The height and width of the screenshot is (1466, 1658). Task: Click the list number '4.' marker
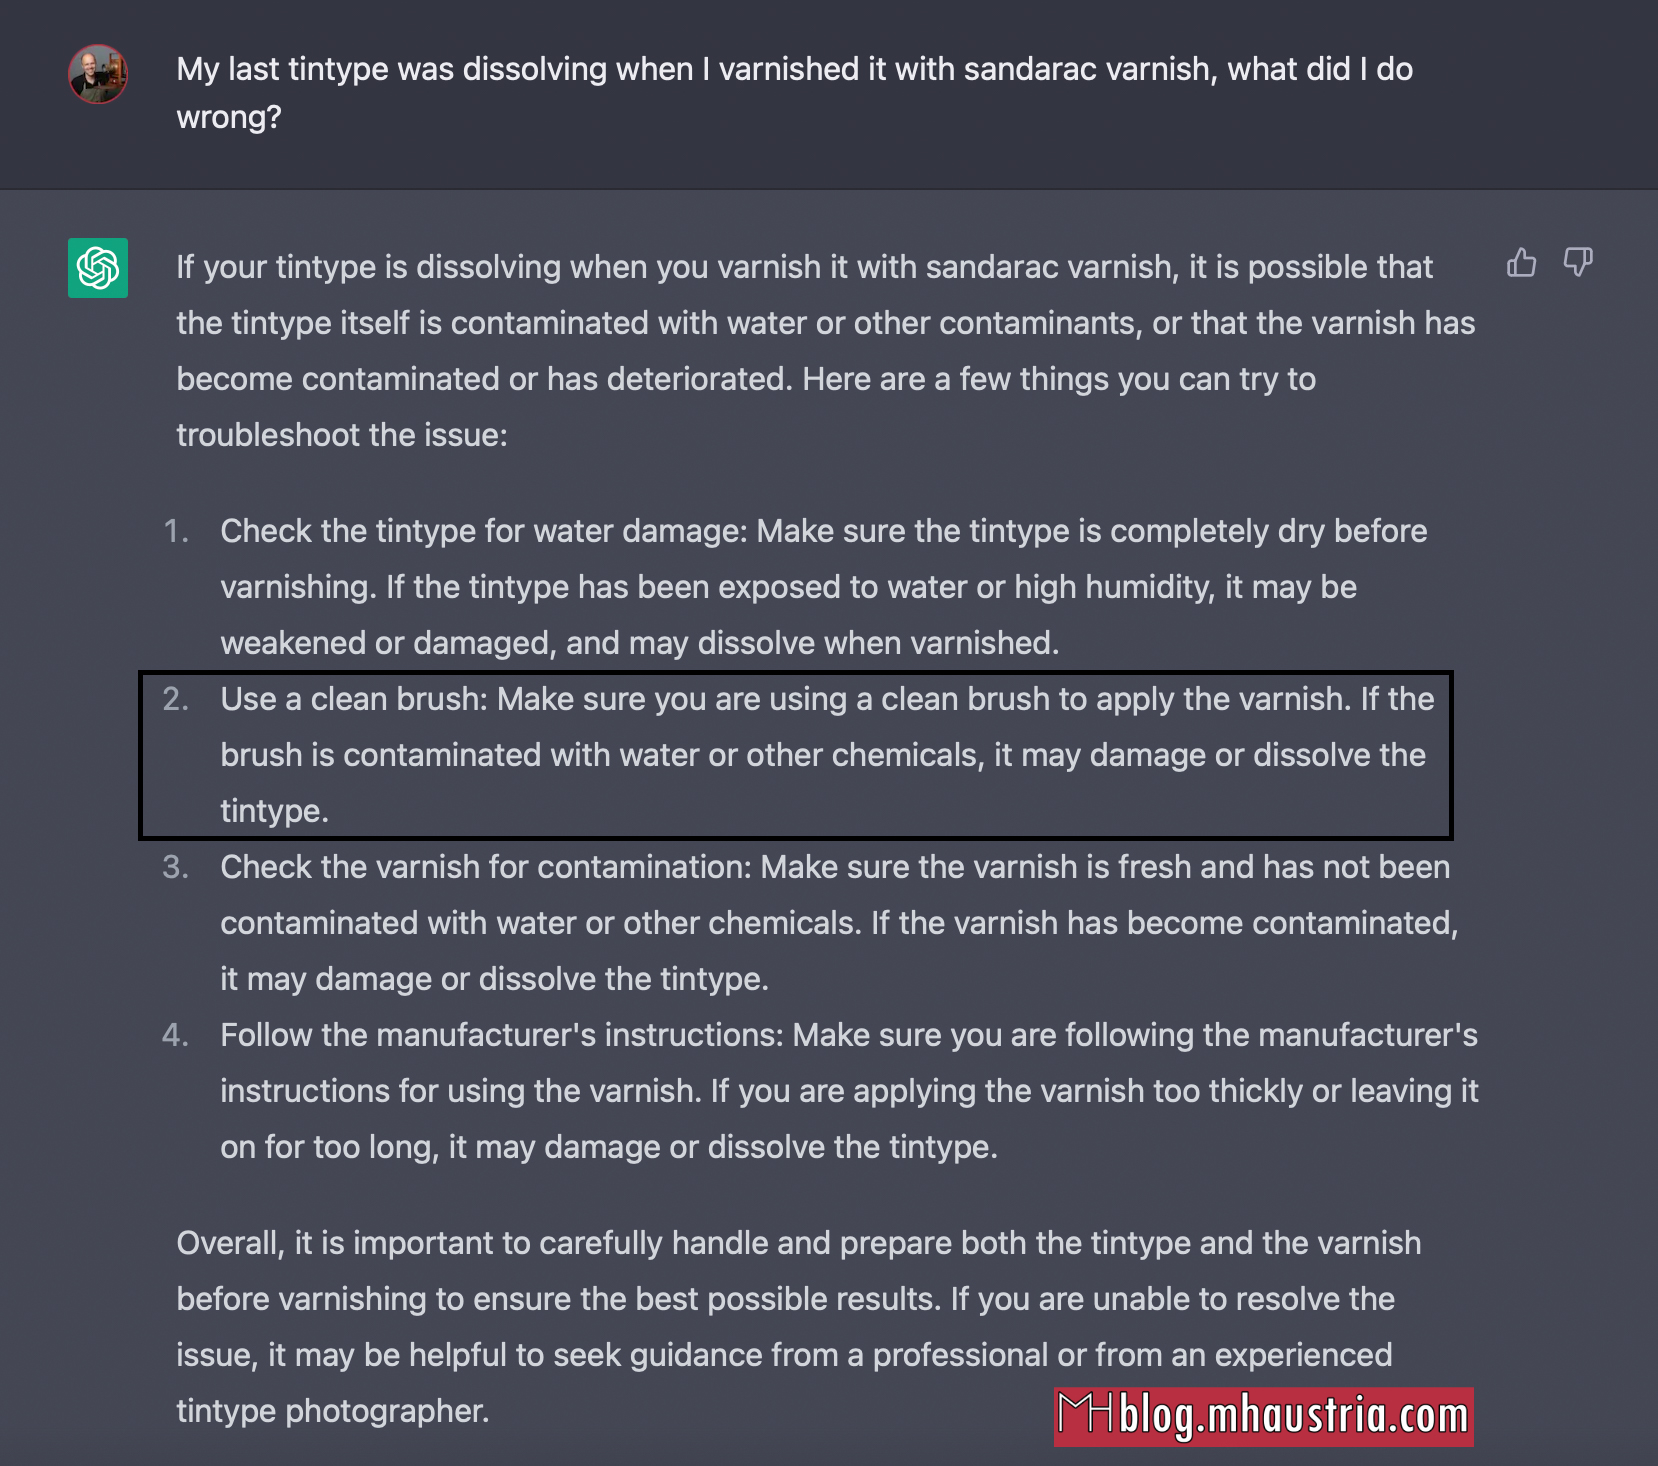[176, 1035]
